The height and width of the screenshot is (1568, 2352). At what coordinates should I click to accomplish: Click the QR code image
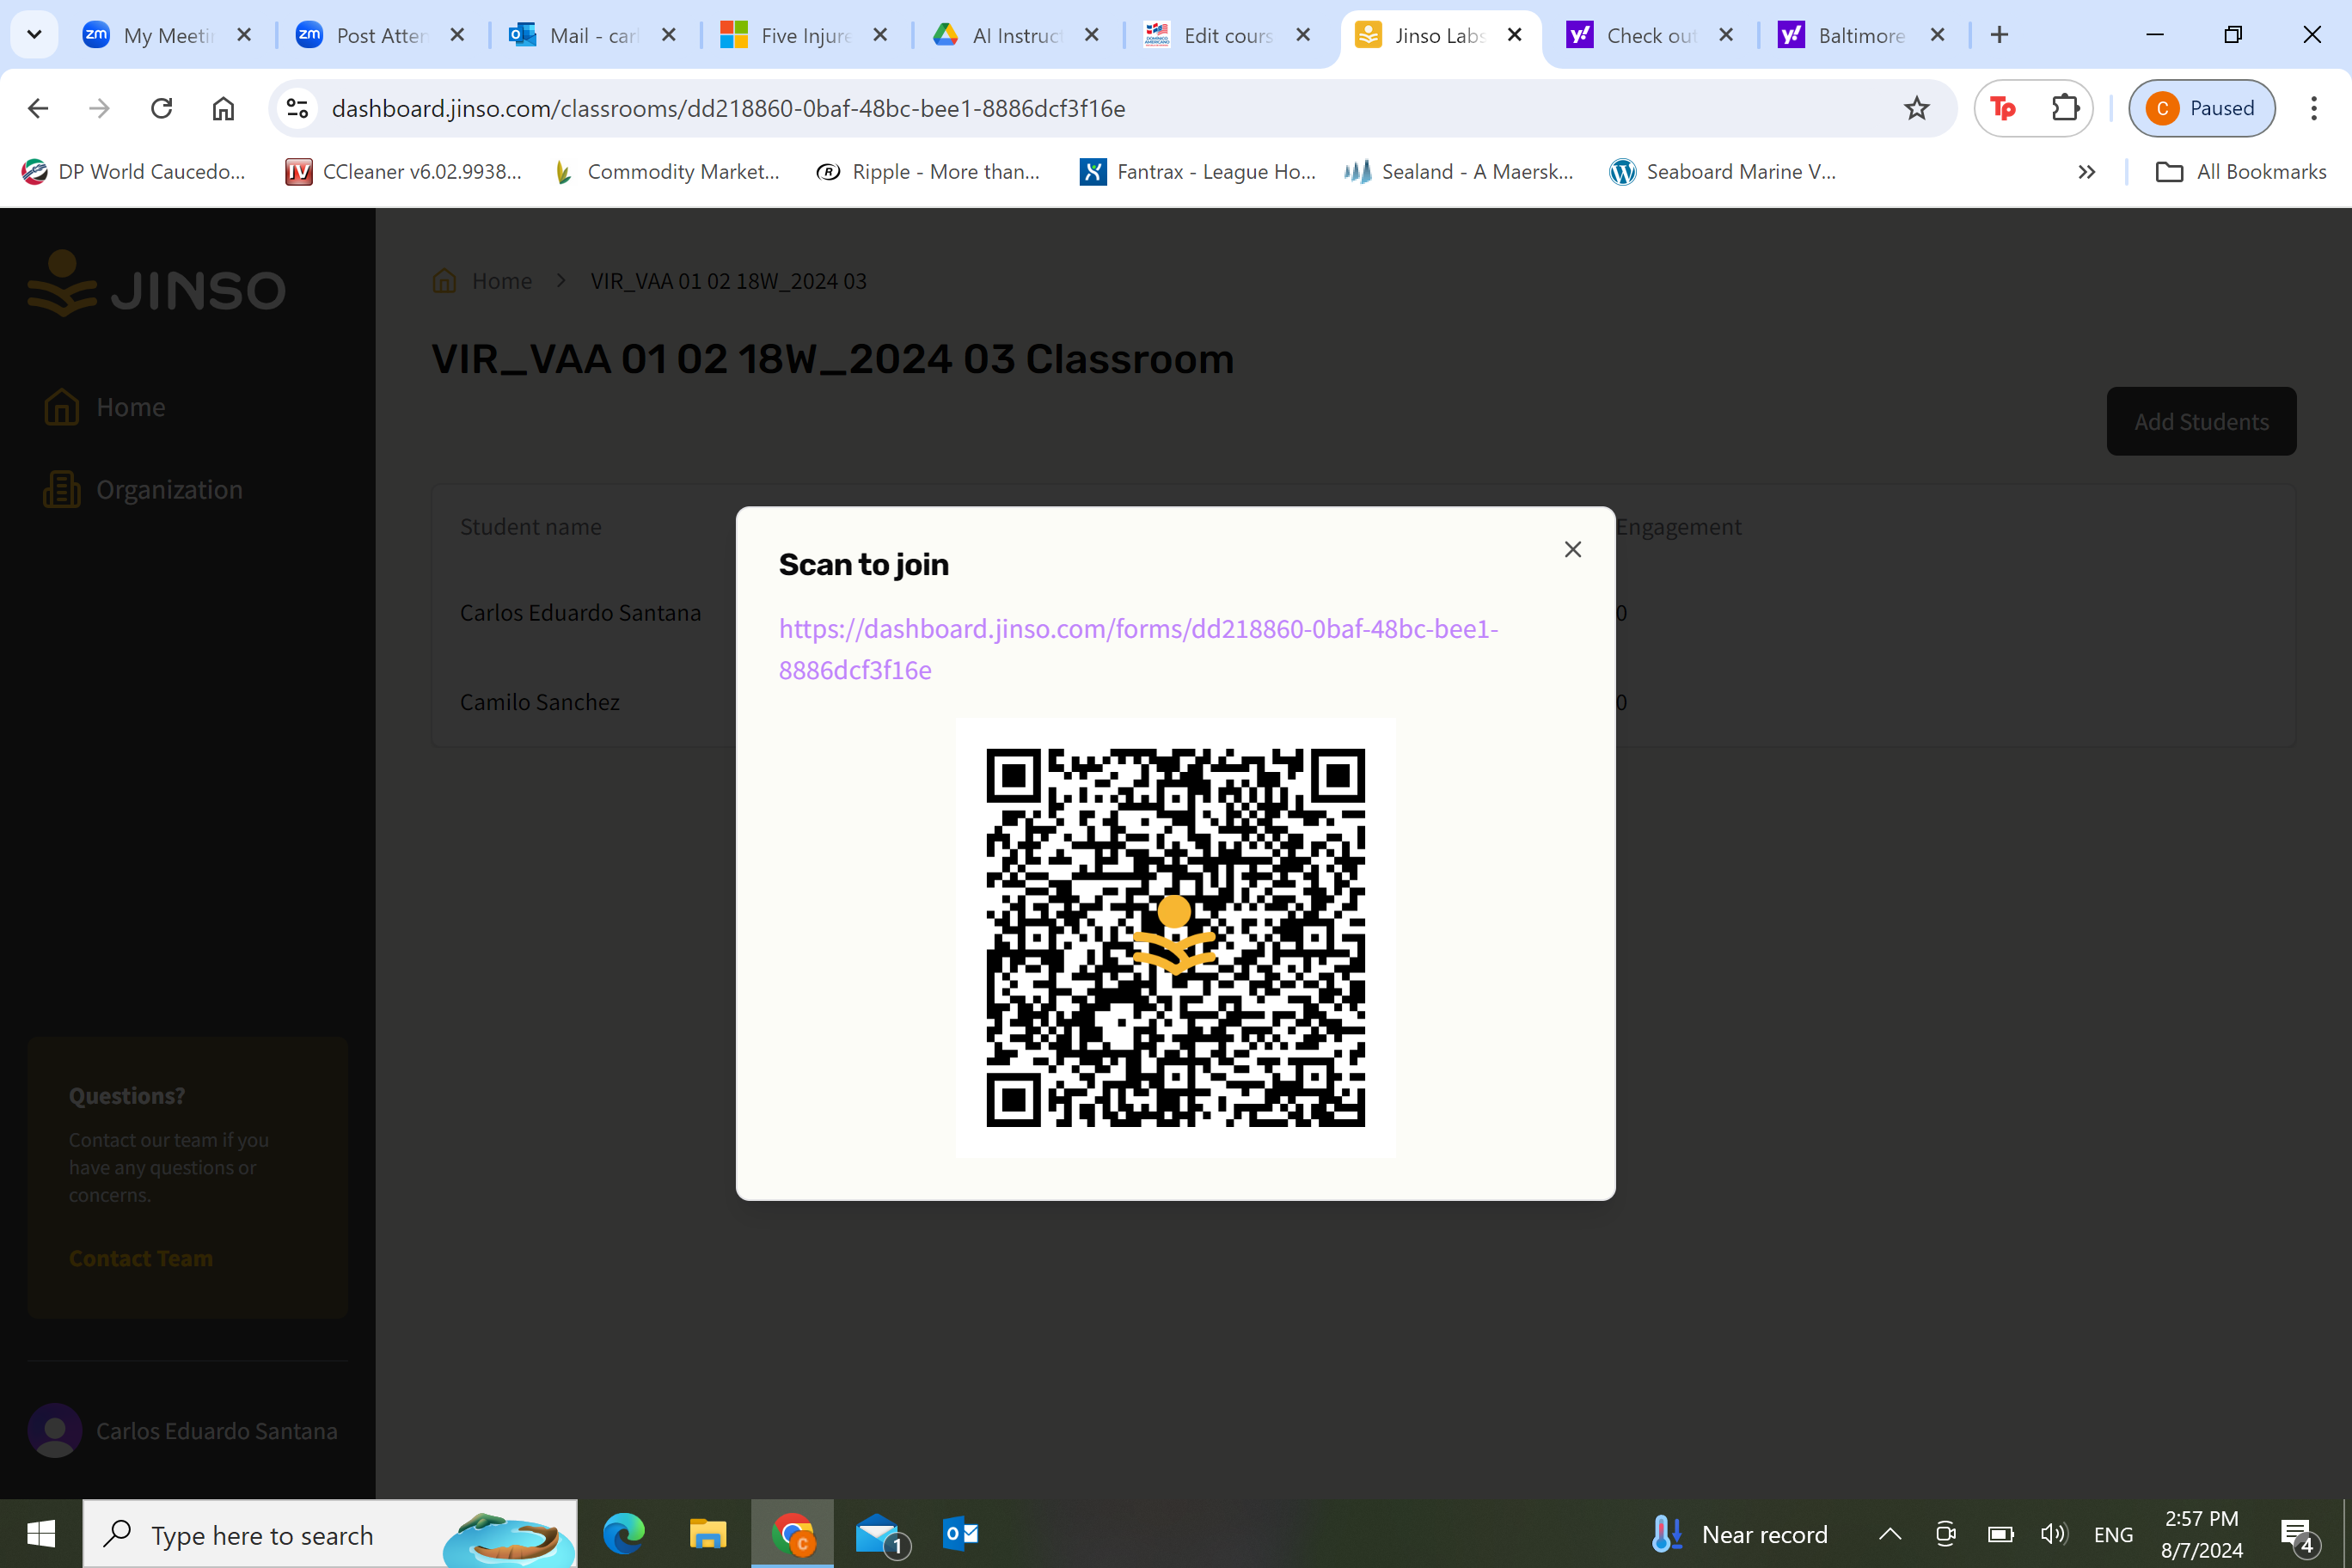[x=1175, y=937]
